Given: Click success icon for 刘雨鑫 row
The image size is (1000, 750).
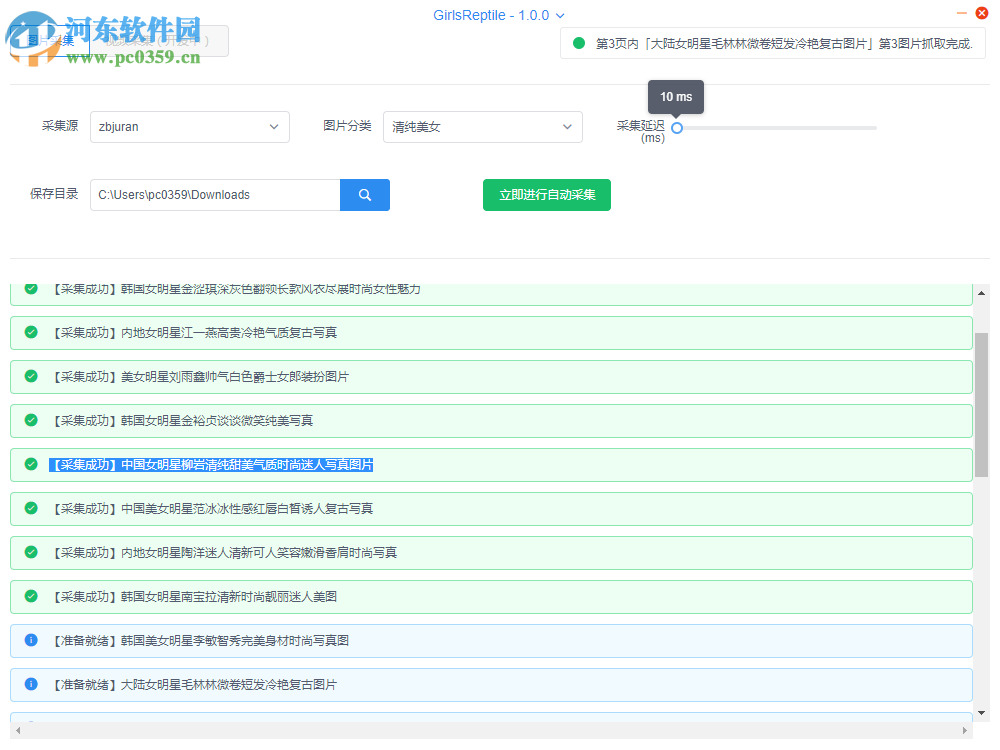Looking at the screenshot, I should [x=31, y=376].
